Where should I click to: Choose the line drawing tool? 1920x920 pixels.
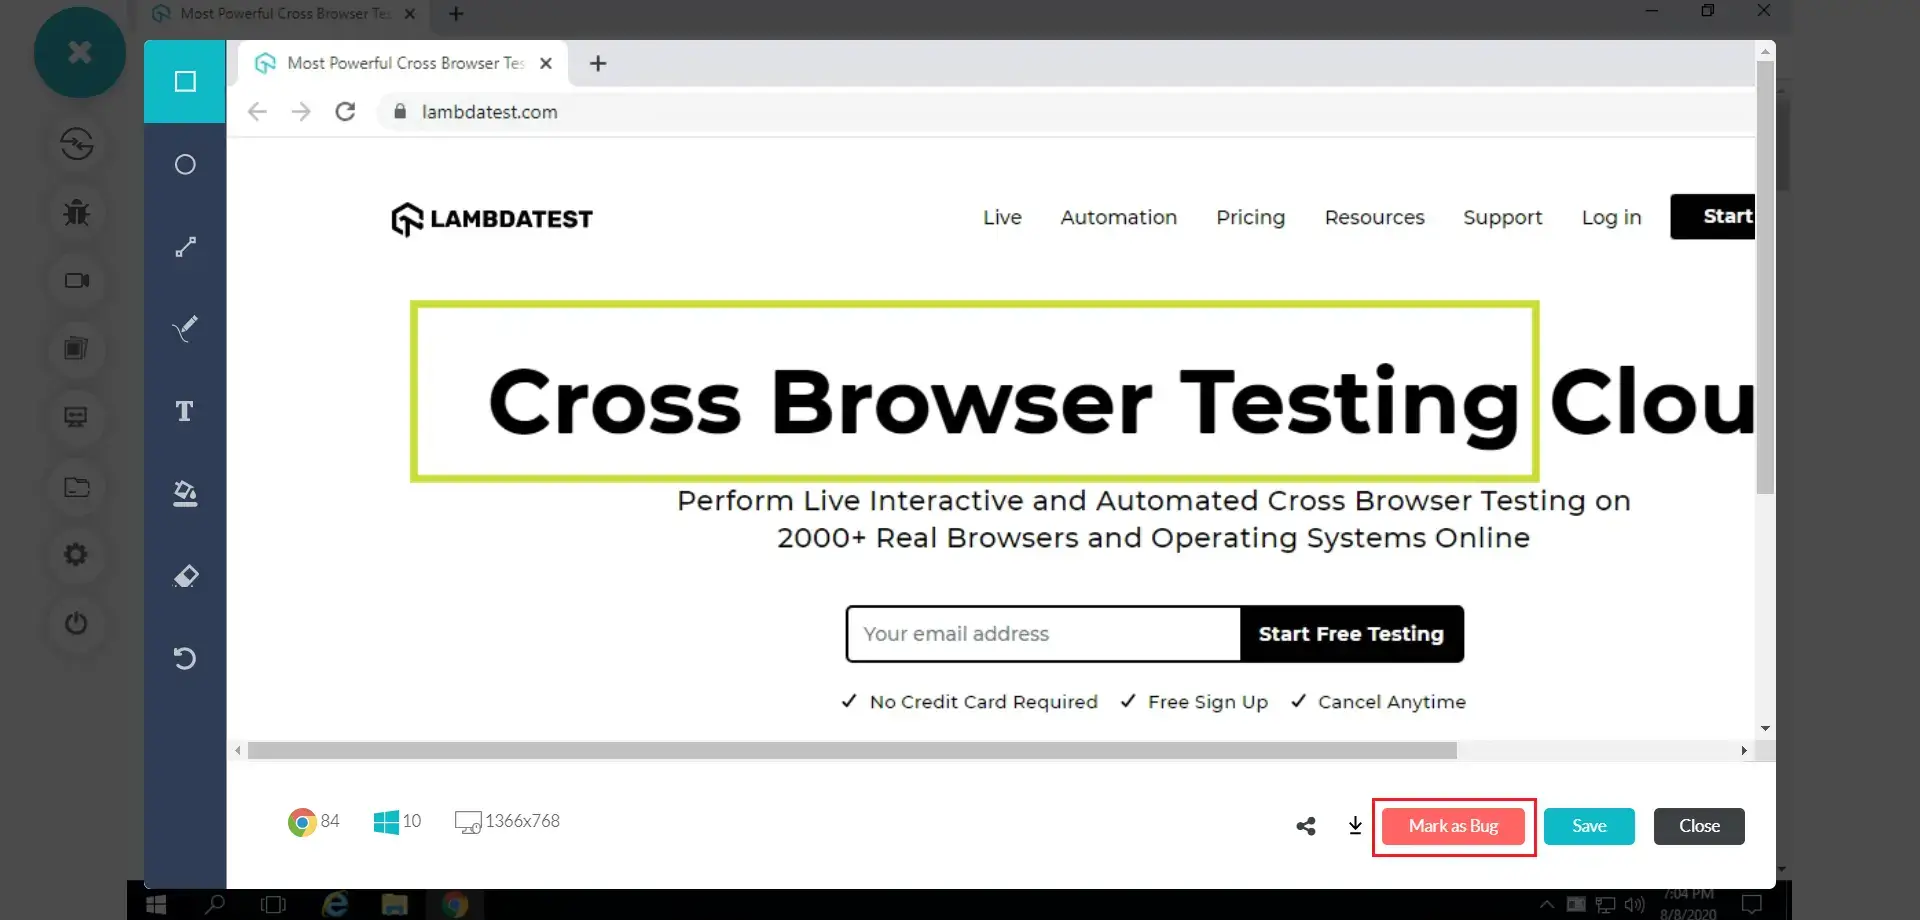(185, 247)
